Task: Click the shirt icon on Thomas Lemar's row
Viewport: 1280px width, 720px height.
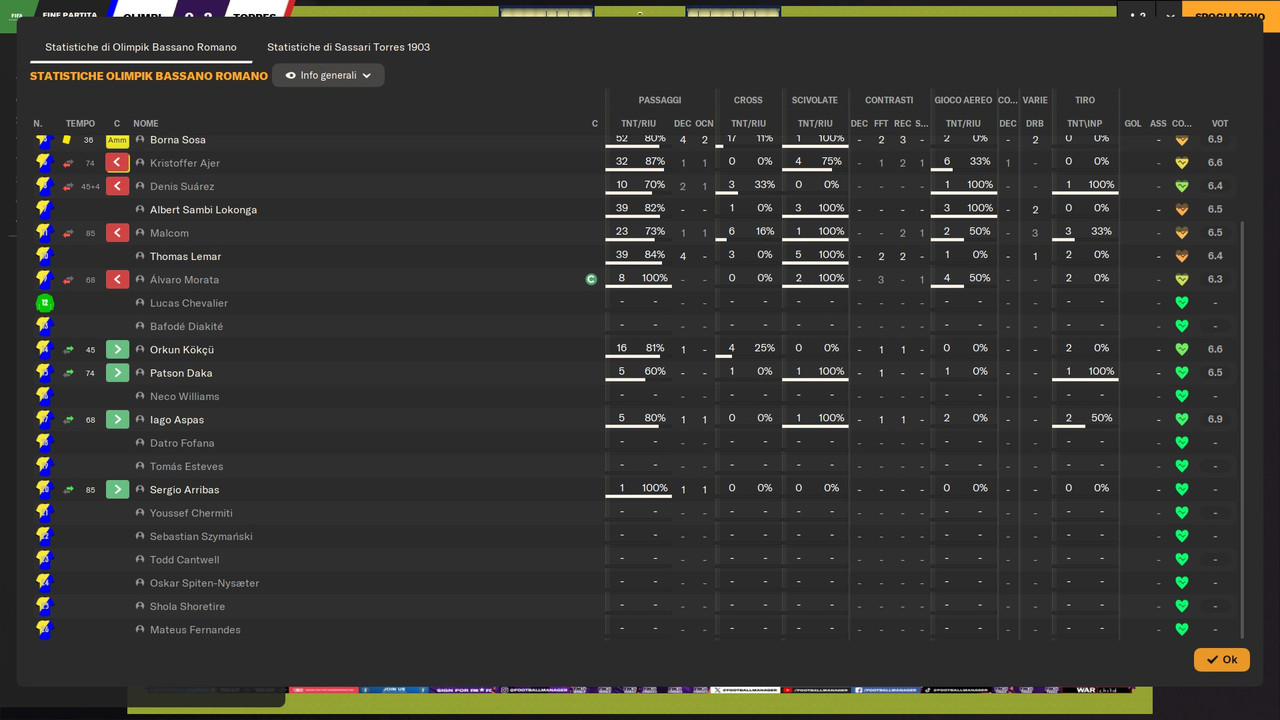Action: 43,257
